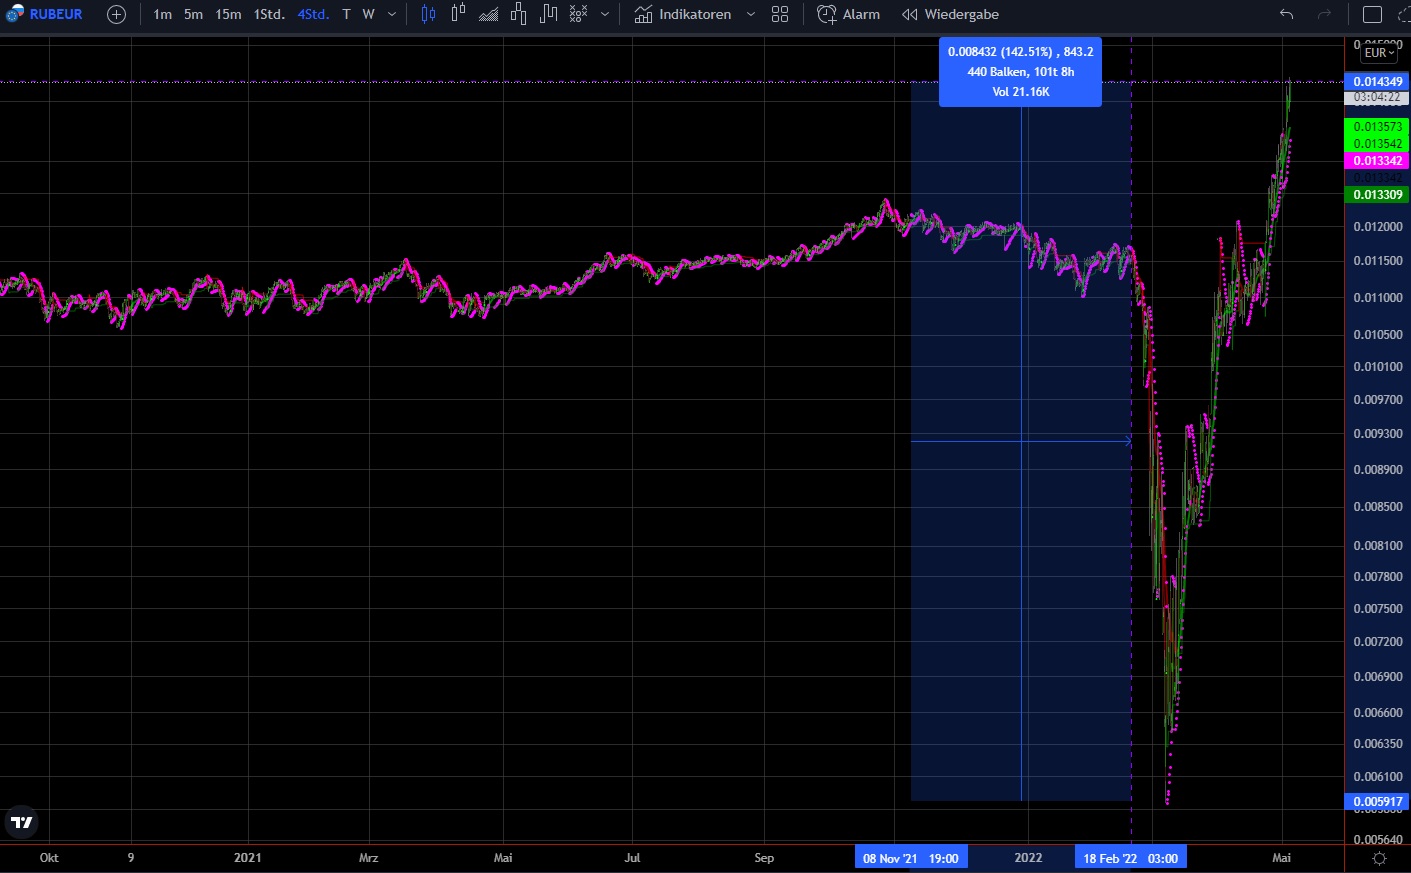Screen dimensions: 1411x873
Task: Click the bright green 0.013542 price label
Action: coord(1378,144)
